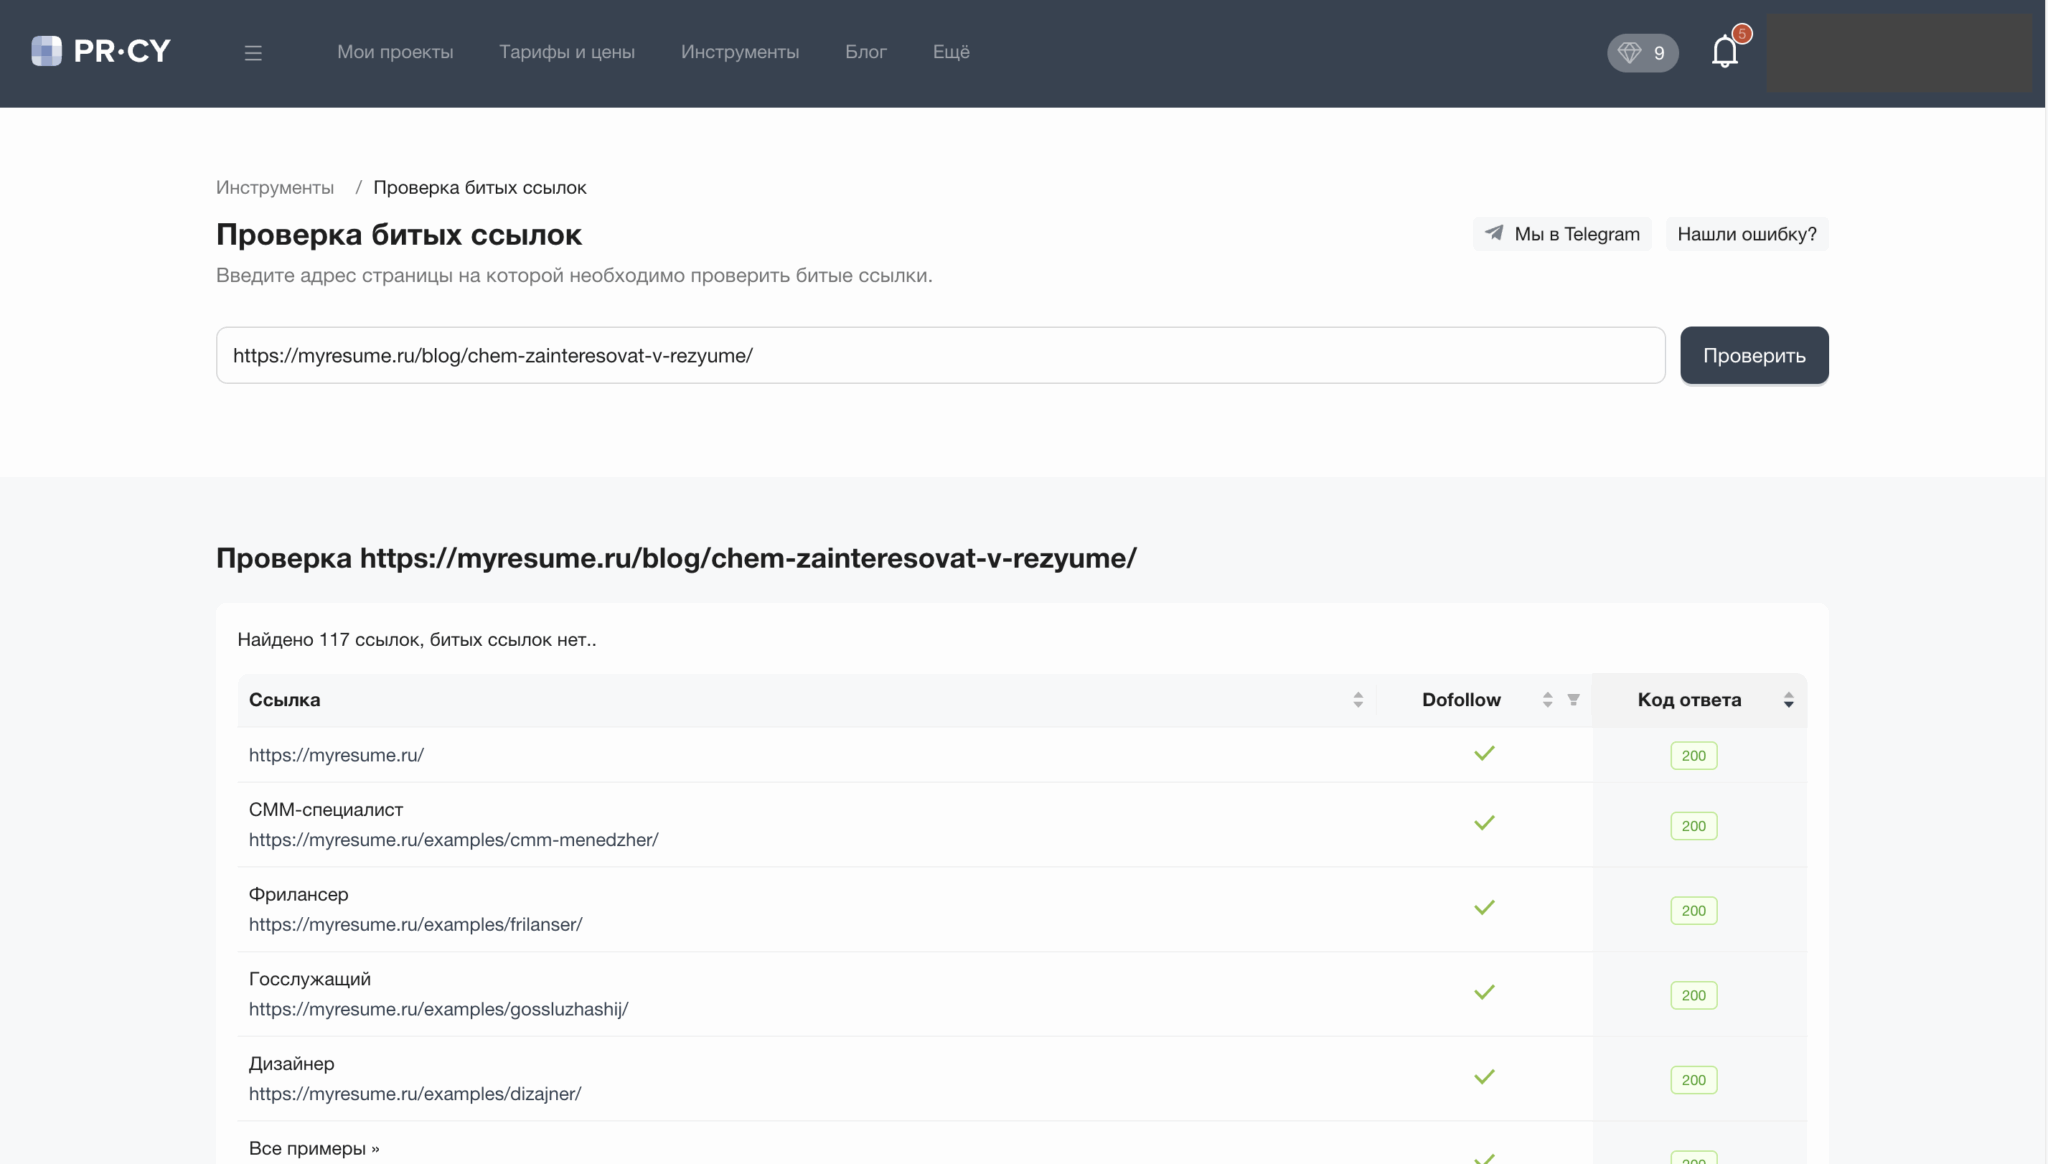The image size is (2048, 1164).
Task: Go to the Блог section
Action: [x=865, y=52]
